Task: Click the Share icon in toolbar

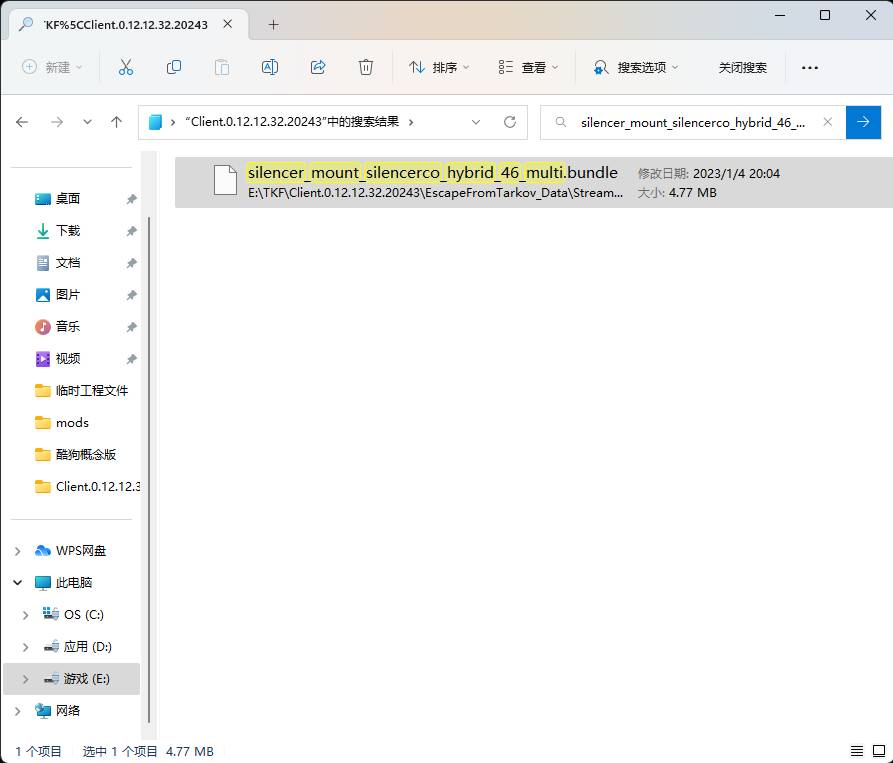Action: coord(318,67)
